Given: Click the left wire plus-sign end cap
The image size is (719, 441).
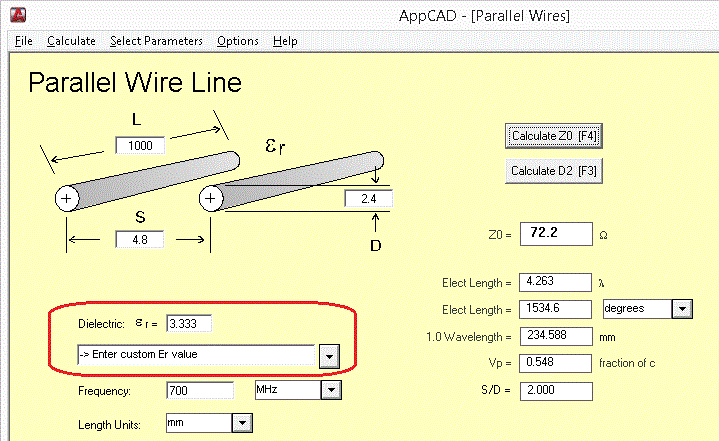Looking at the screenshot, I should click(67, 198).
